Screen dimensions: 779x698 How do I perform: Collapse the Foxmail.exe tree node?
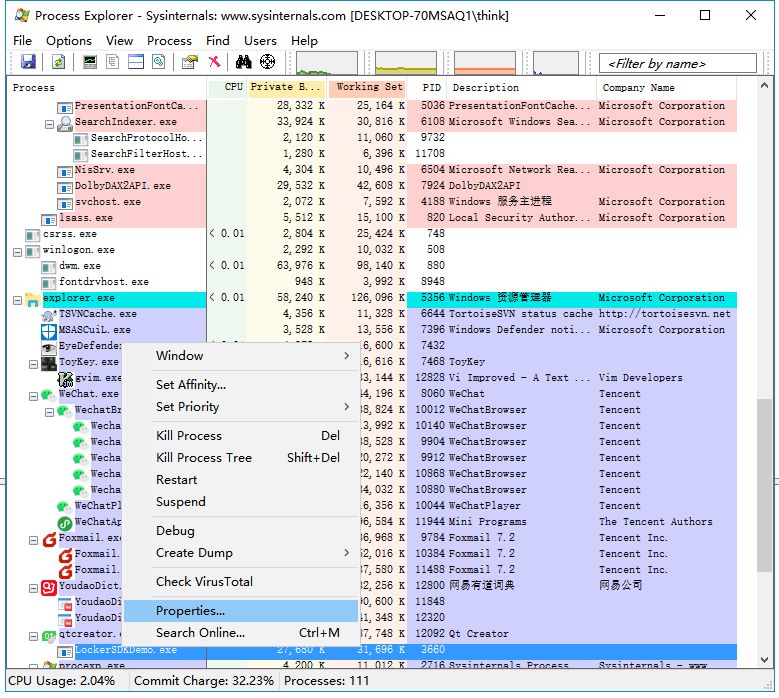tap(33, 541)
